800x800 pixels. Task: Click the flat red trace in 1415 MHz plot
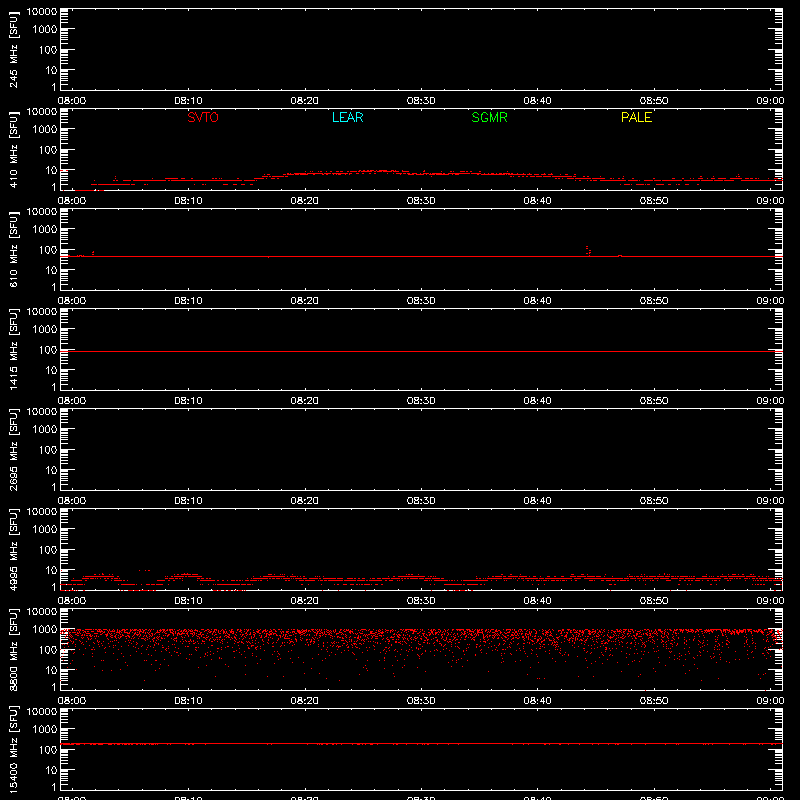(421, 352)
